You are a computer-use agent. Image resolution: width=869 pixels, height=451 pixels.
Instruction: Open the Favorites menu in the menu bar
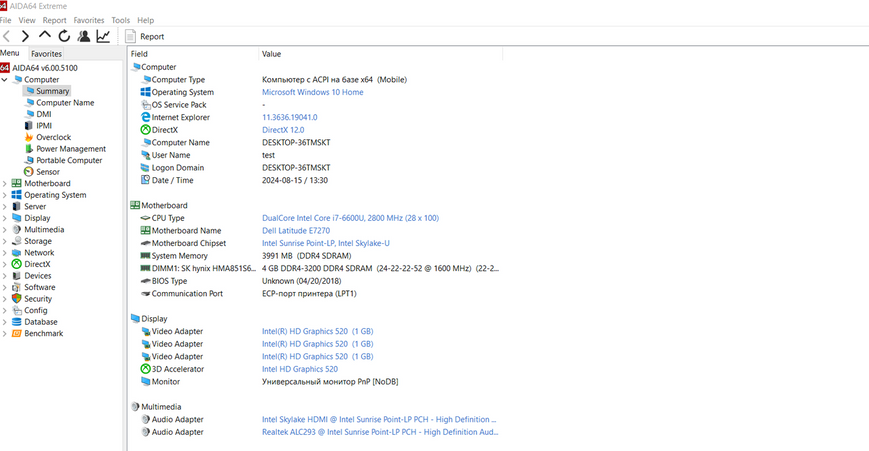click(89, 20)
